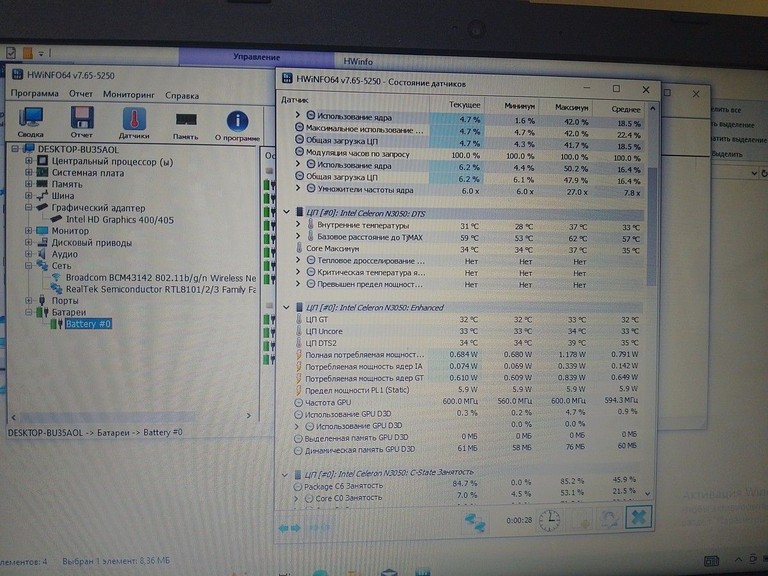Click the computer icon beside DESKTOP-BU35AOL
This screenshot has width=768, height=576.
(x=29, y=149)
